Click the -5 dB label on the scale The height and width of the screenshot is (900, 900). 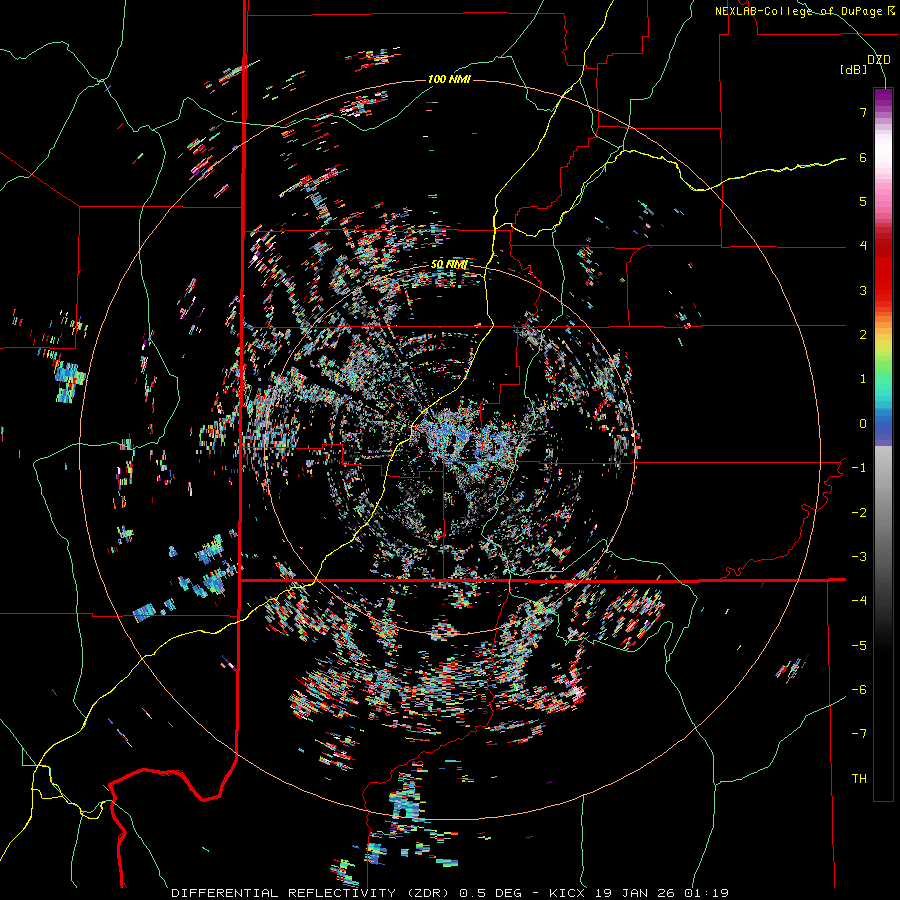(x=859, y=646)
